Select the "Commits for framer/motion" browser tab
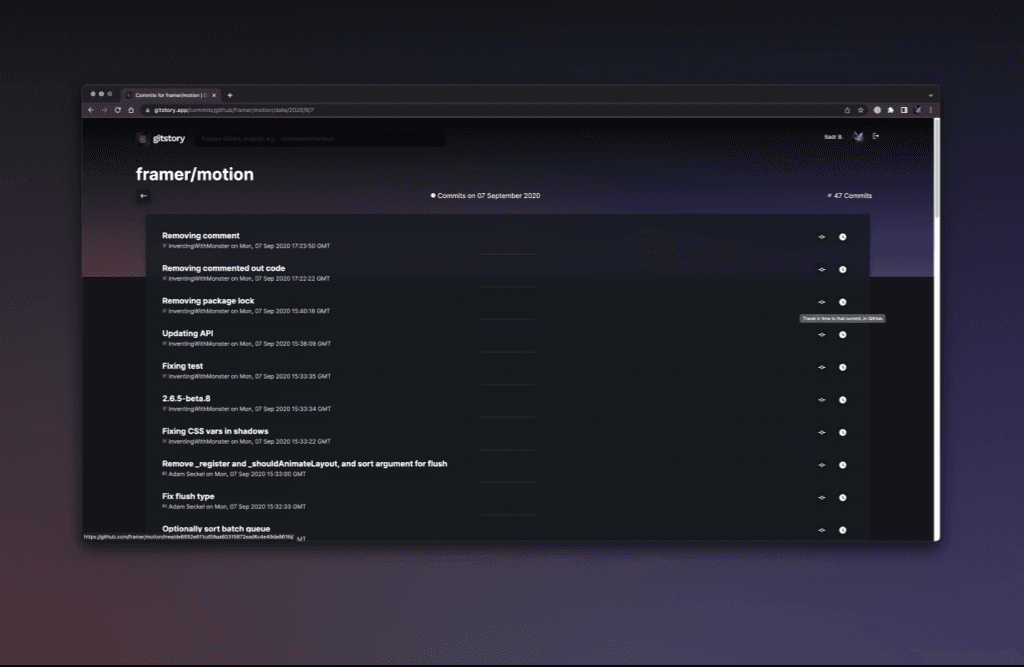The image size is (1024, 667). coord(170,95)
